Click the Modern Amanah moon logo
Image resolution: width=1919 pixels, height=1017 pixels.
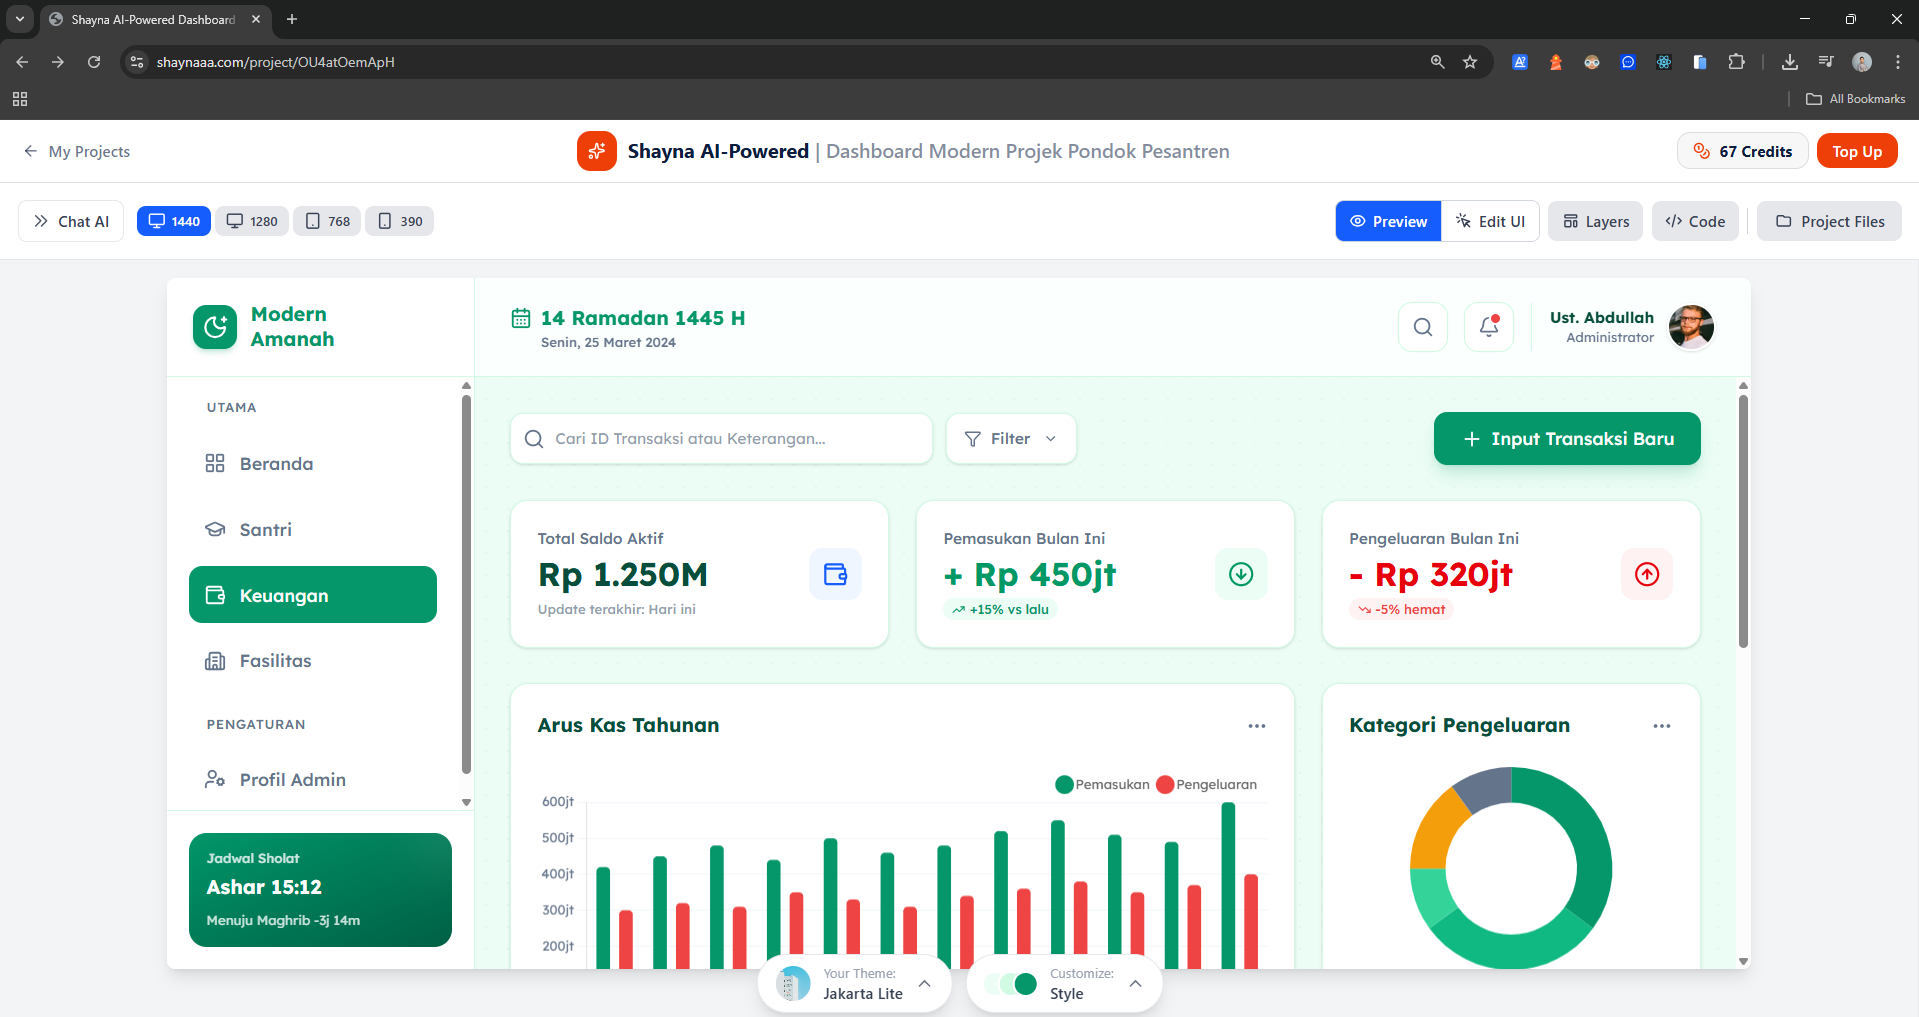215,327
